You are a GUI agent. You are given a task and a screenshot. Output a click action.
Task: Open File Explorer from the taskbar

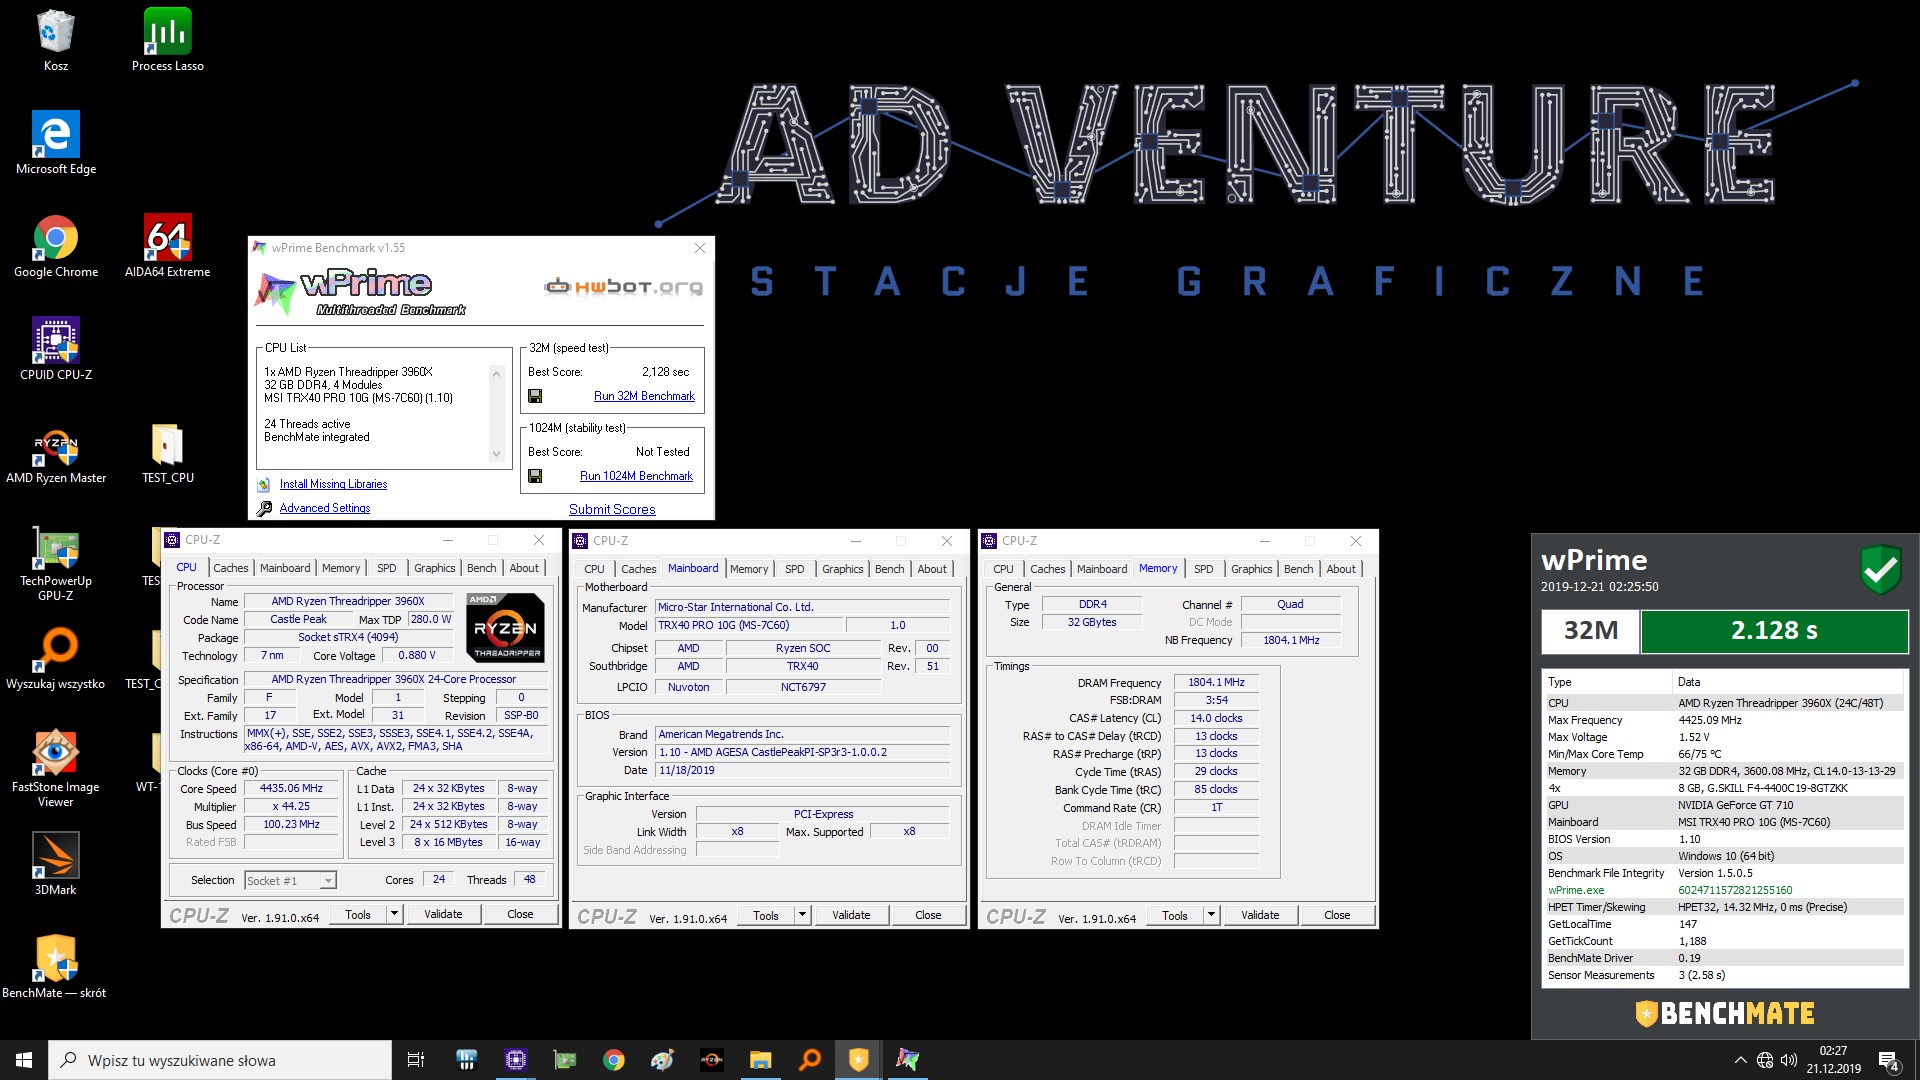(761, 1060)
